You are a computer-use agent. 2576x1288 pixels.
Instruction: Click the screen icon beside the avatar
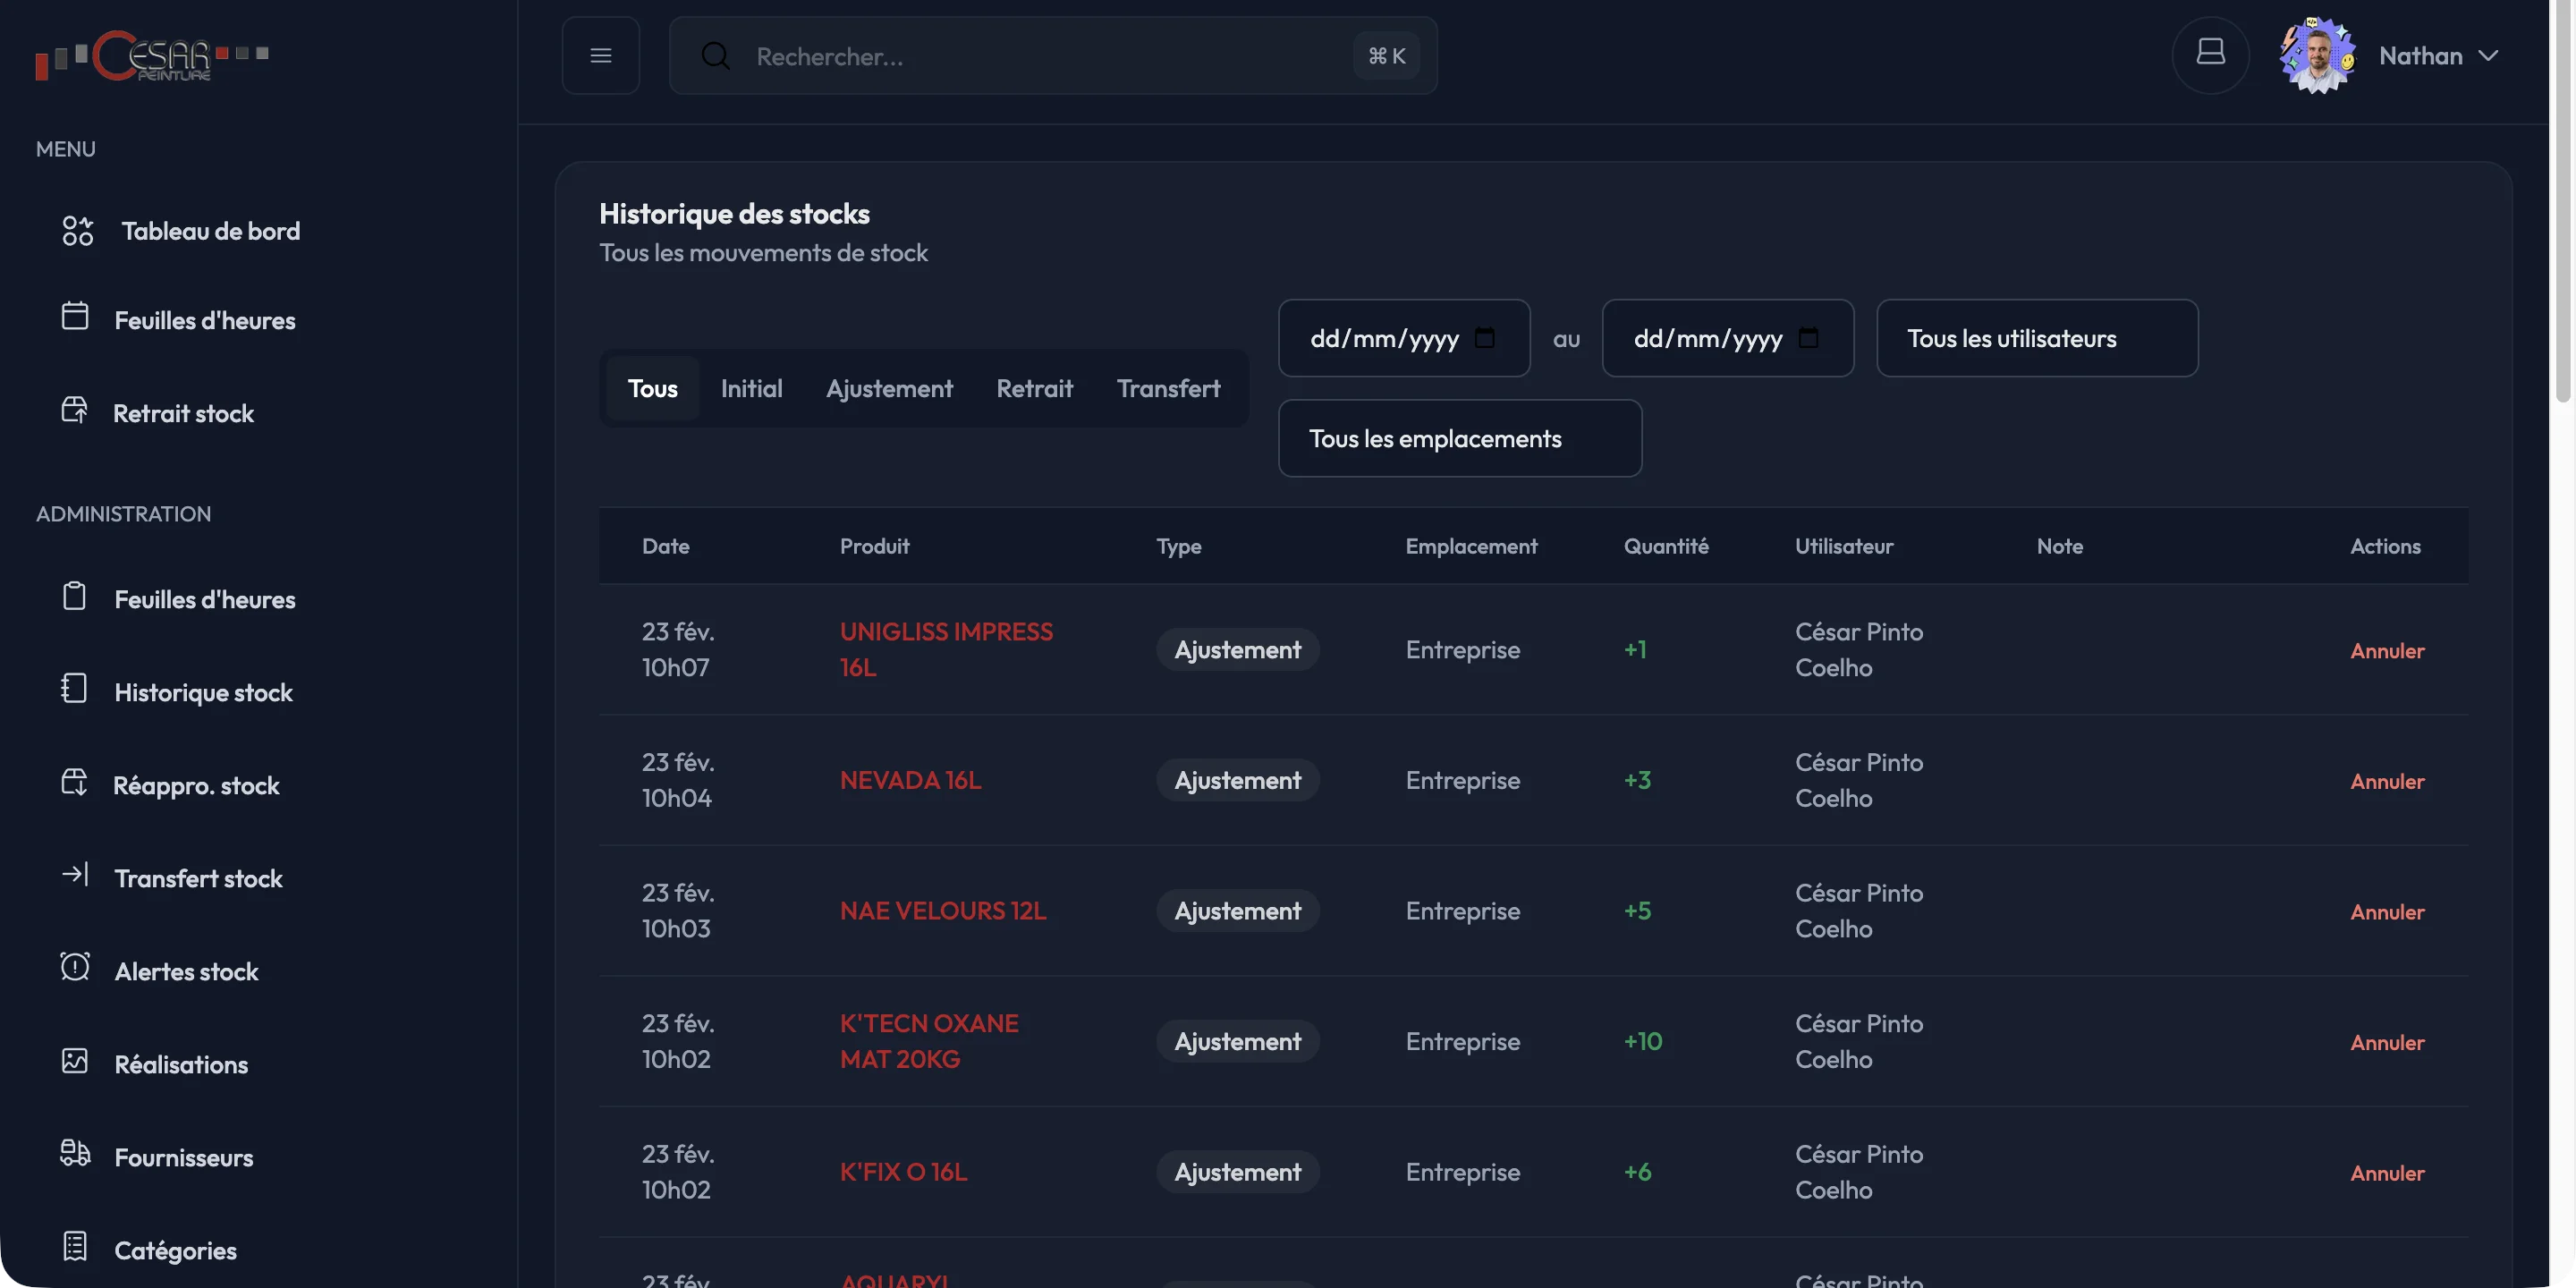pos(2210,54)
